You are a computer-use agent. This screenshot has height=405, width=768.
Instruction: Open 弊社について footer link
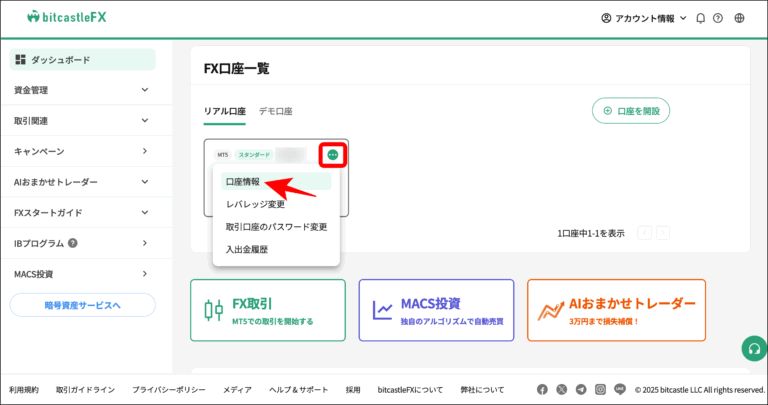(x=482, y=390)
